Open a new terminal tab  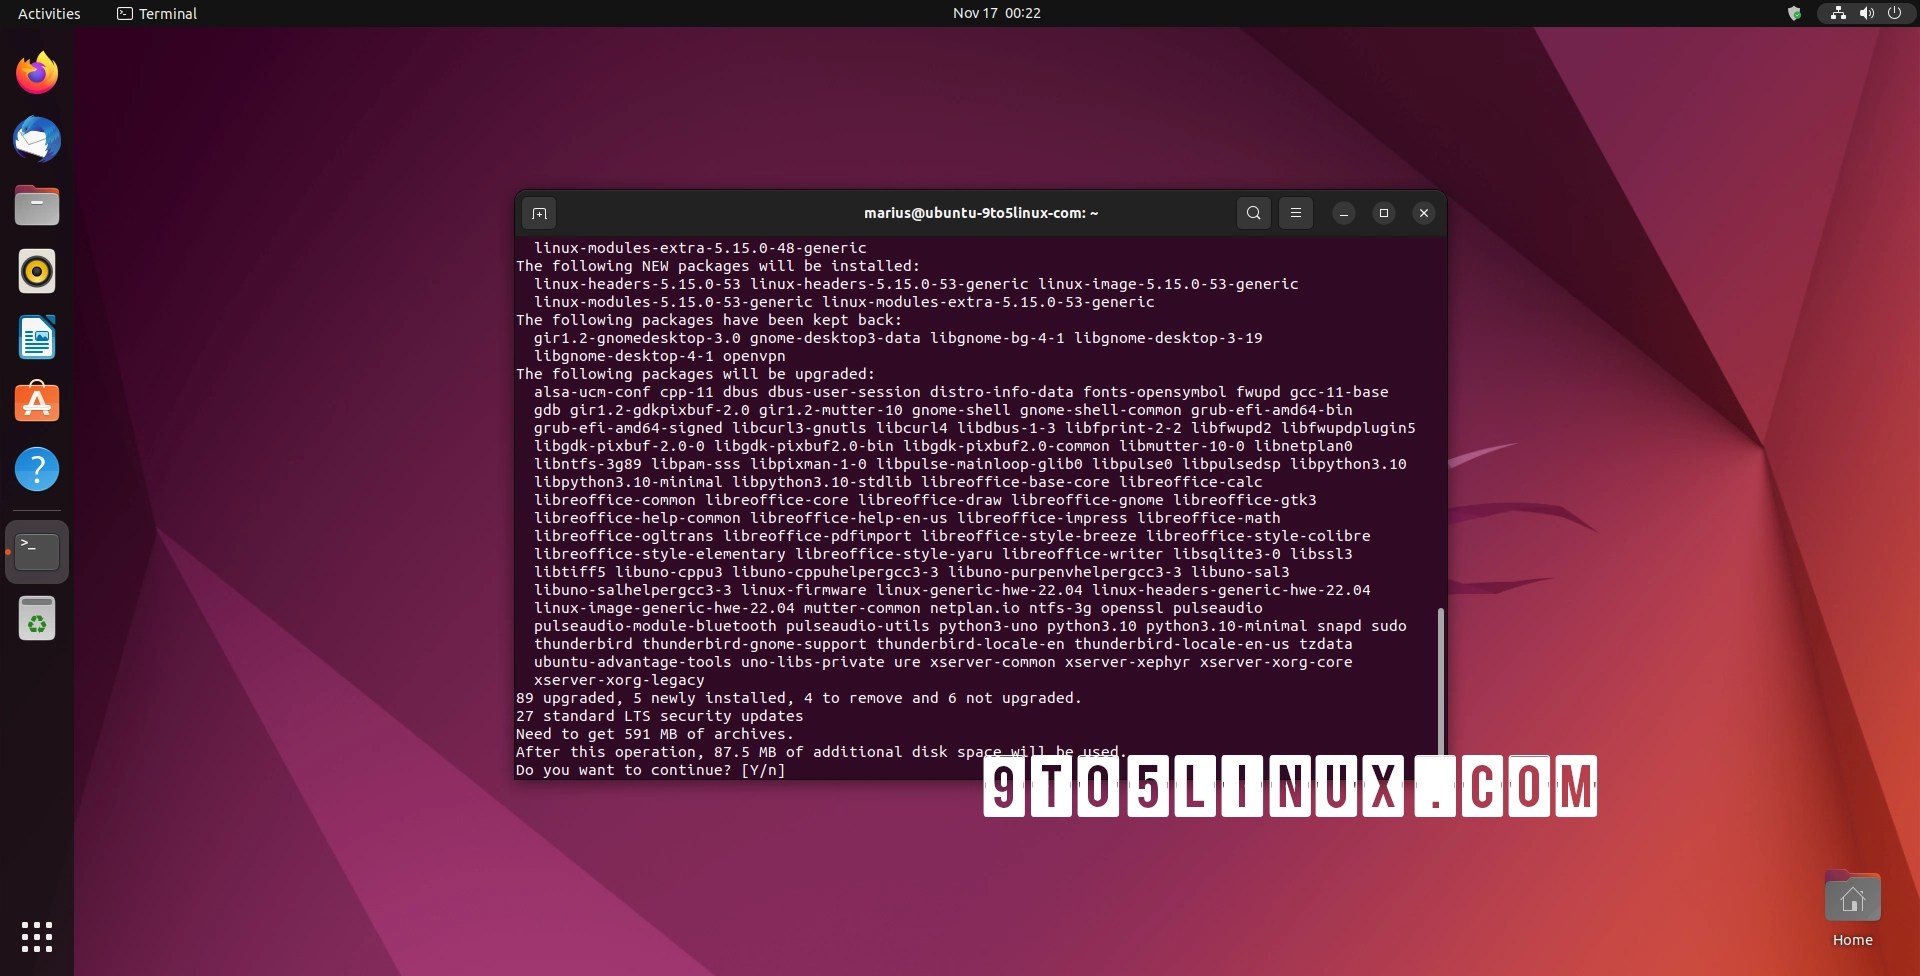point(539,213)
